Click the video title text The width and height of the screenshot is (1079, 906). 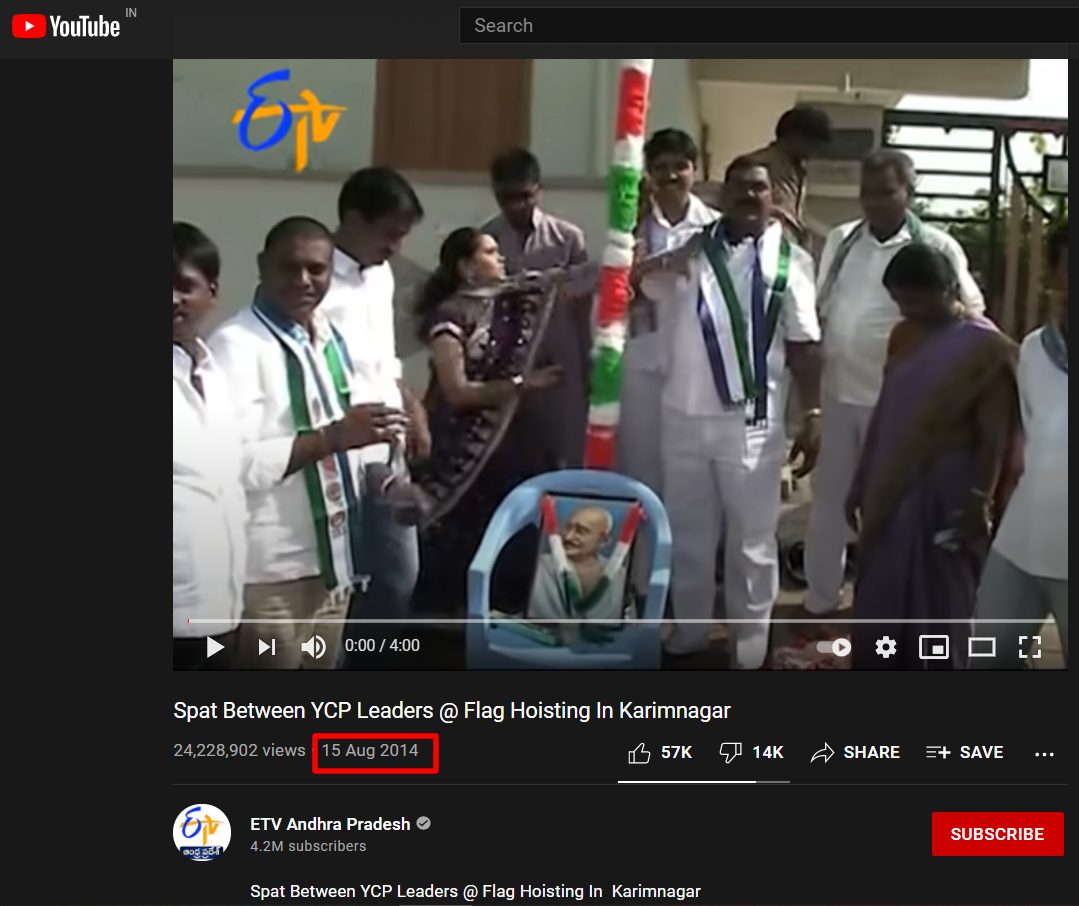pos(452,711)
